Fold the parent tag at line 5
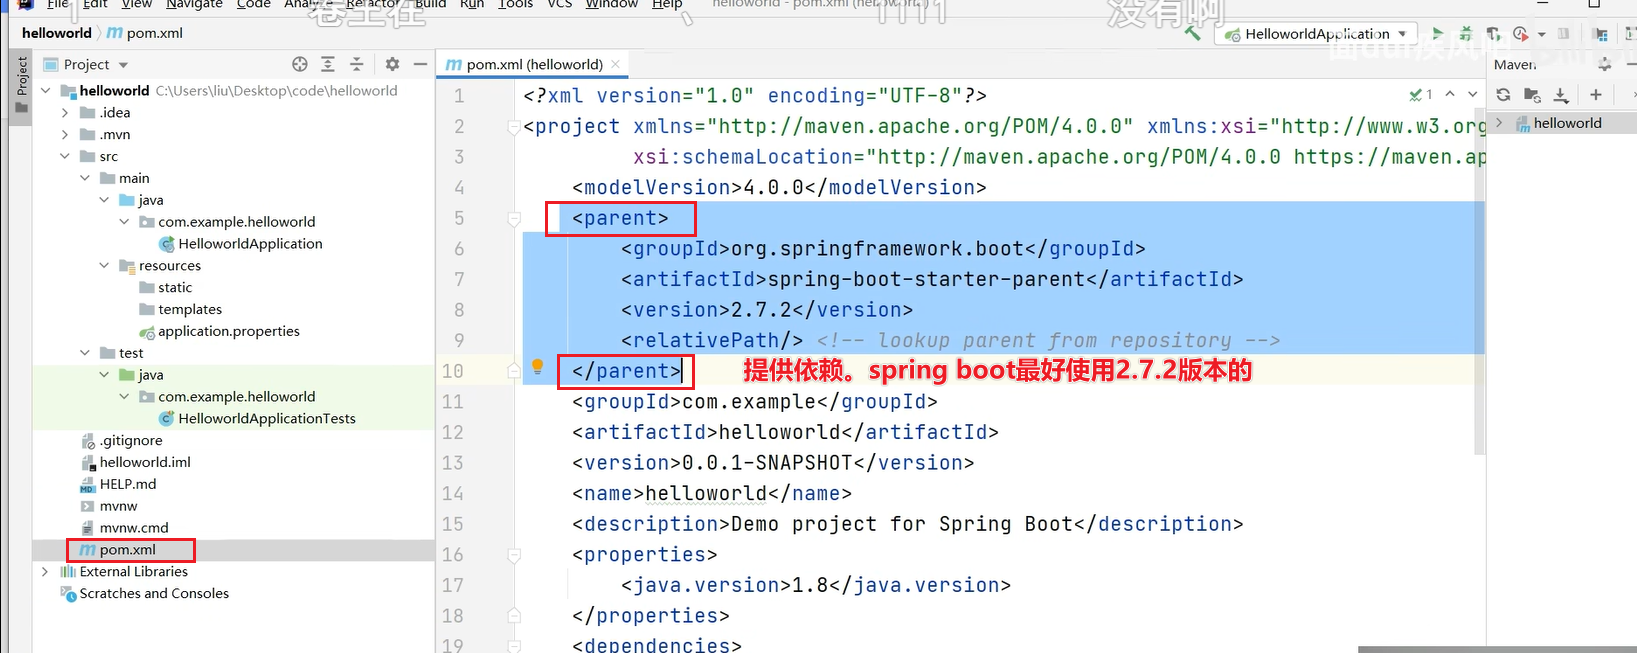The image size is (1637, 653). pyautogui.click(x=514, y=219)
